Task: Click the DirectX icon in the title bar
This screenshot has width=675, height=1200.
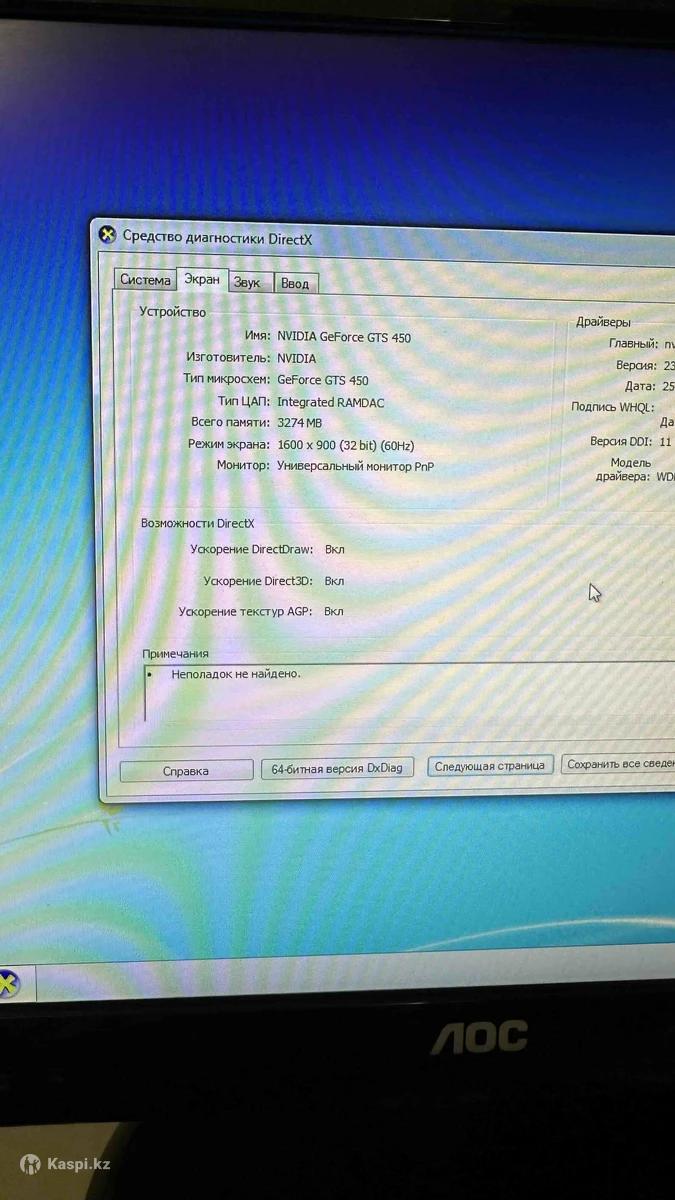Action: (108, 236)
